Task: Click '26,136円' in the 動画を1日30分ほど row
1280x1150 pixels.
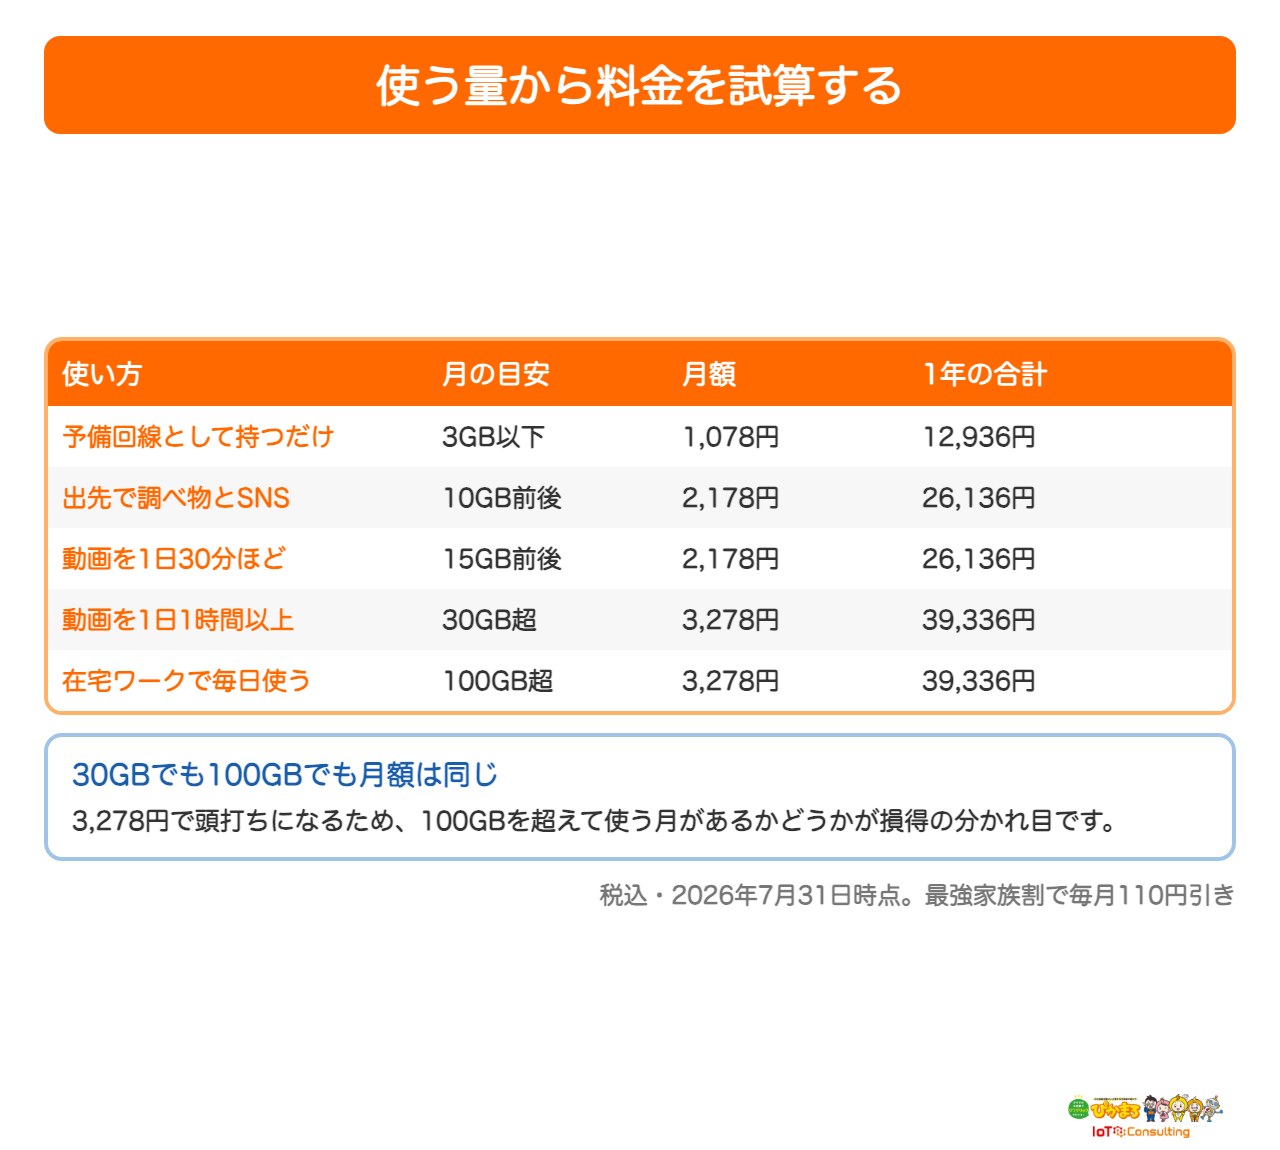Action: [978, 558]
